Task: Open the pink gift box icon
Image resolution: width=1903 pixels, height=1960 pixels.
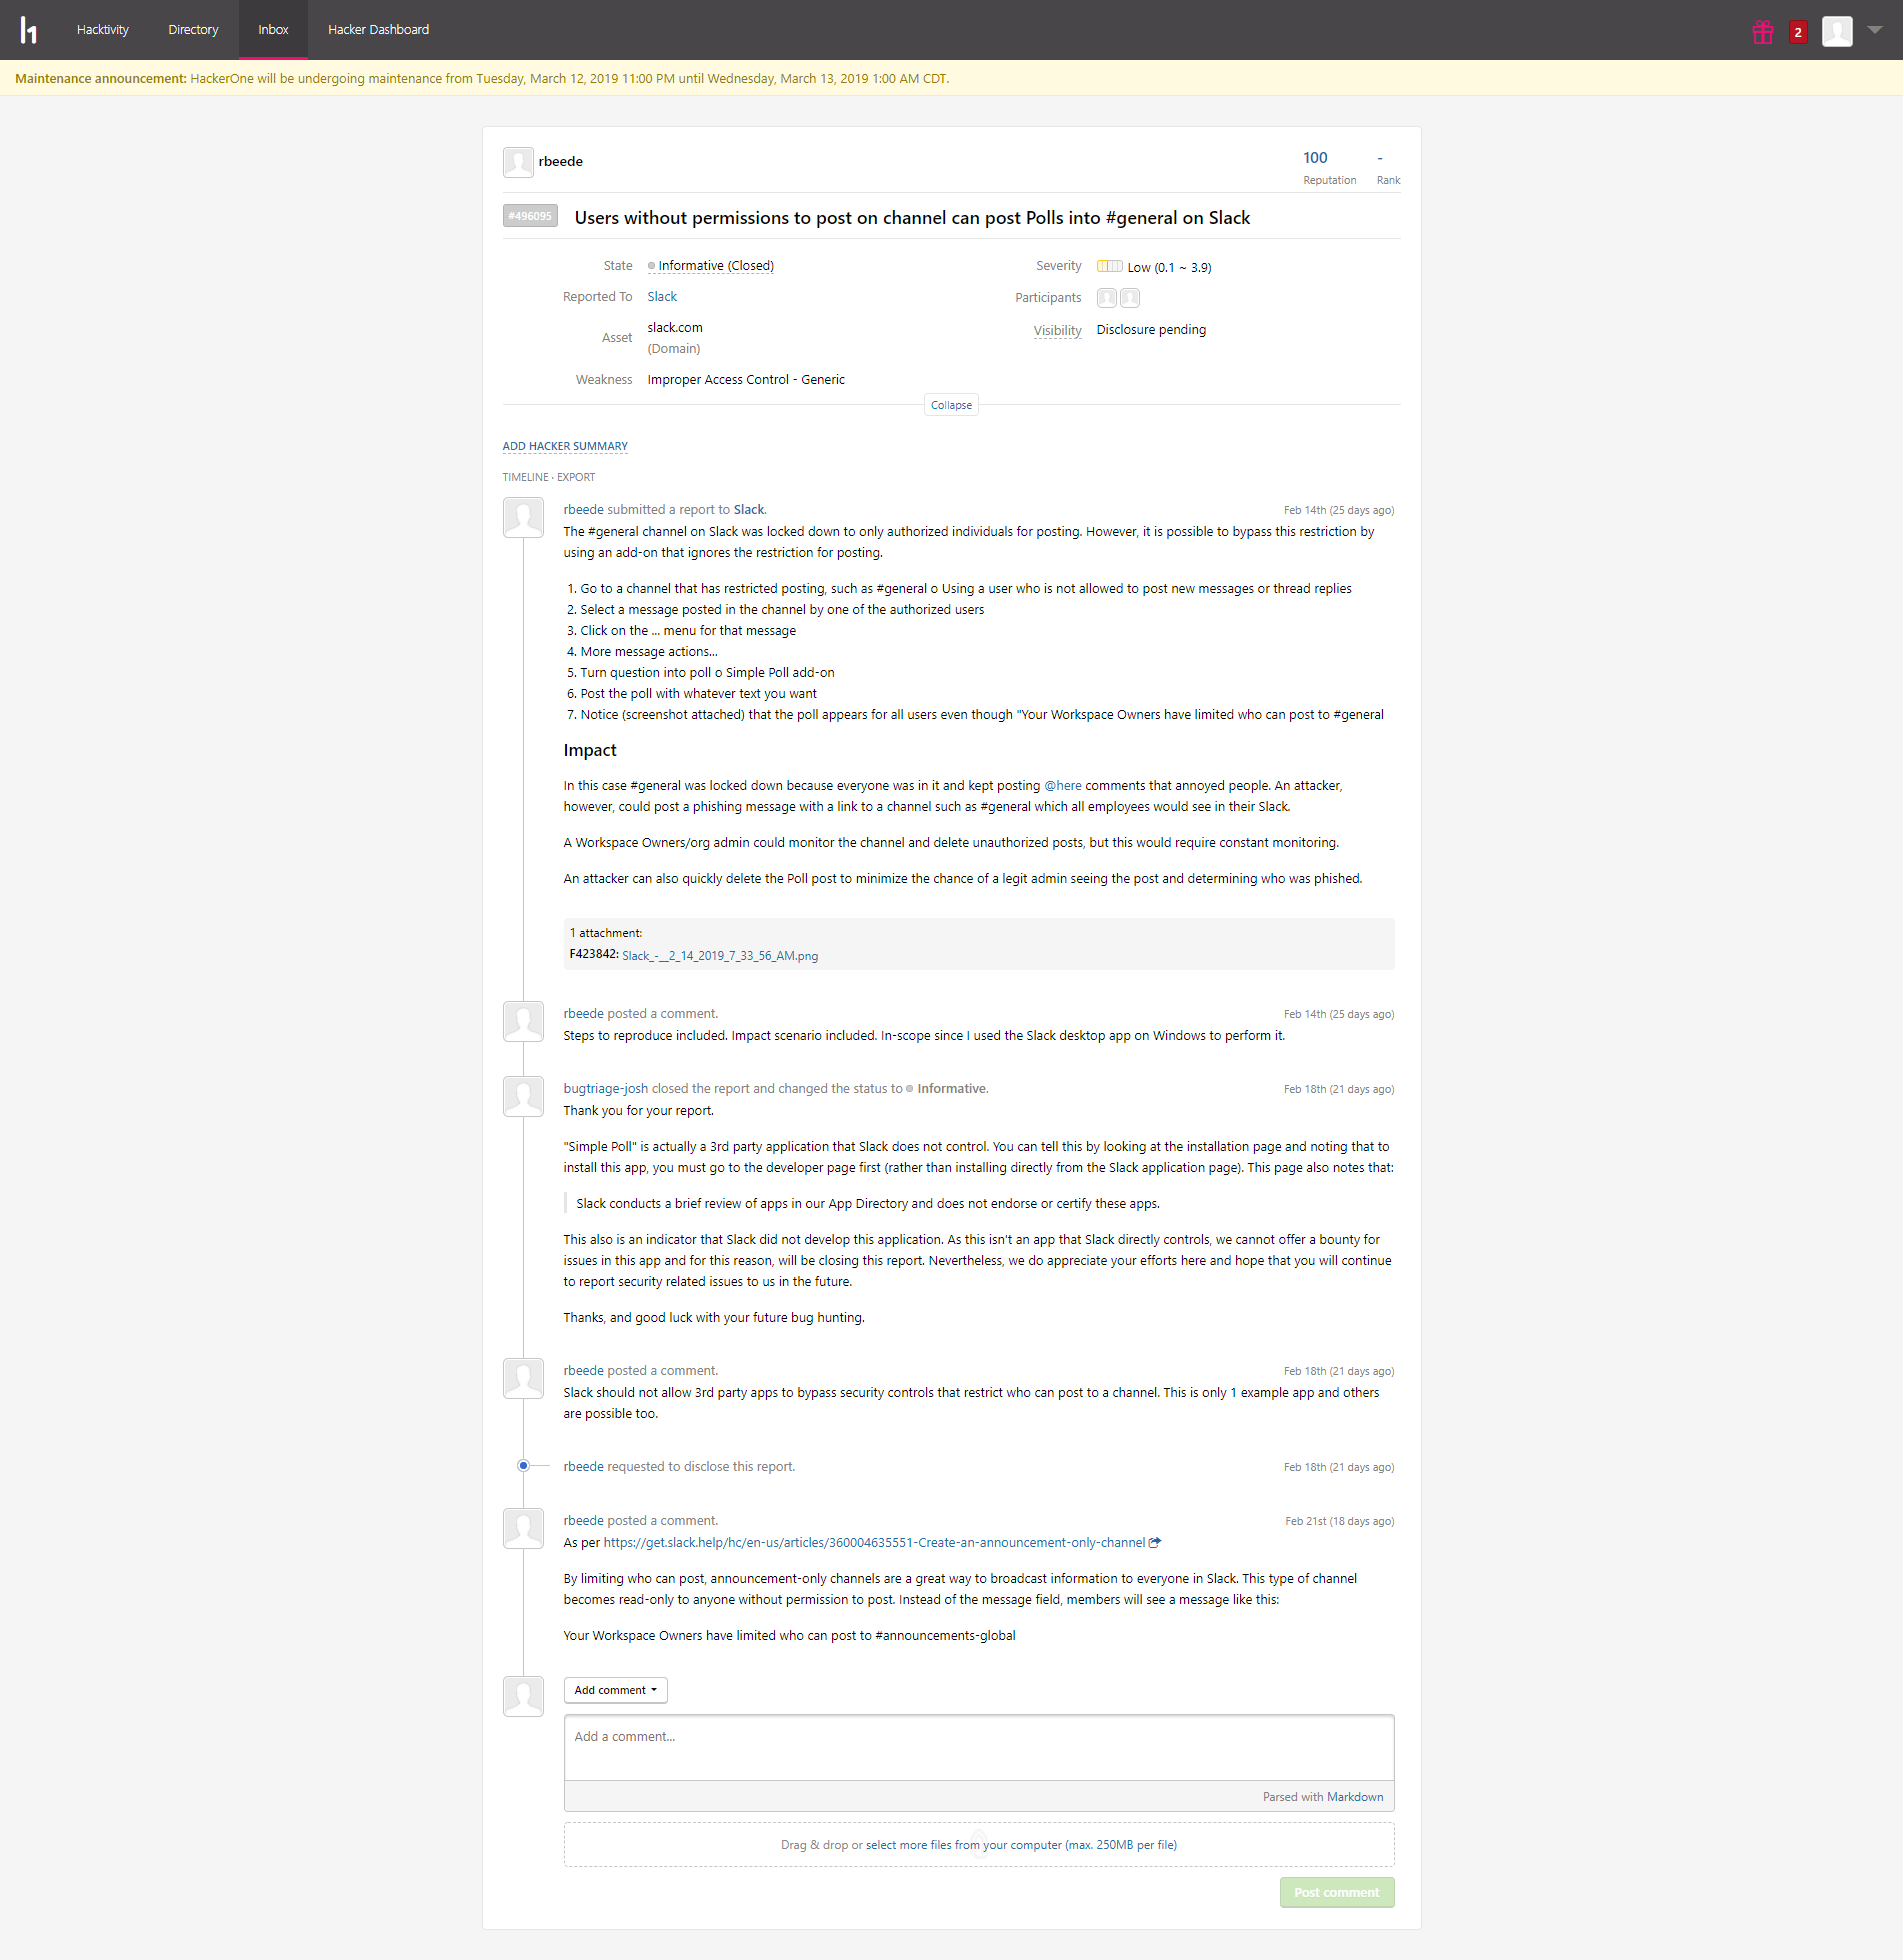Action: pyautogui.click(x=1763, y=31)
